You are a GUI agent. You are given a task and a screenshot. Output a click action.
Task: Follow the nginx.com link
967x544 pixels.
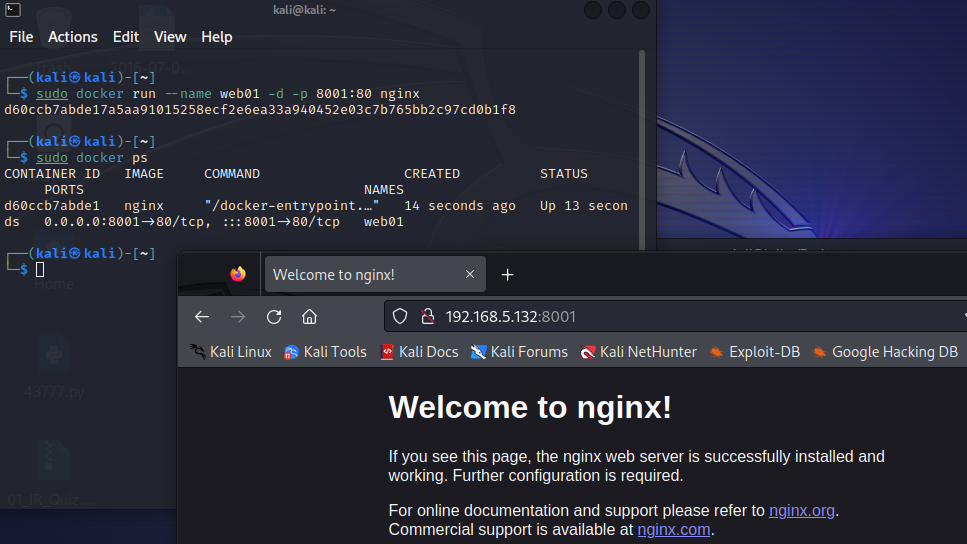click(673, 530)
